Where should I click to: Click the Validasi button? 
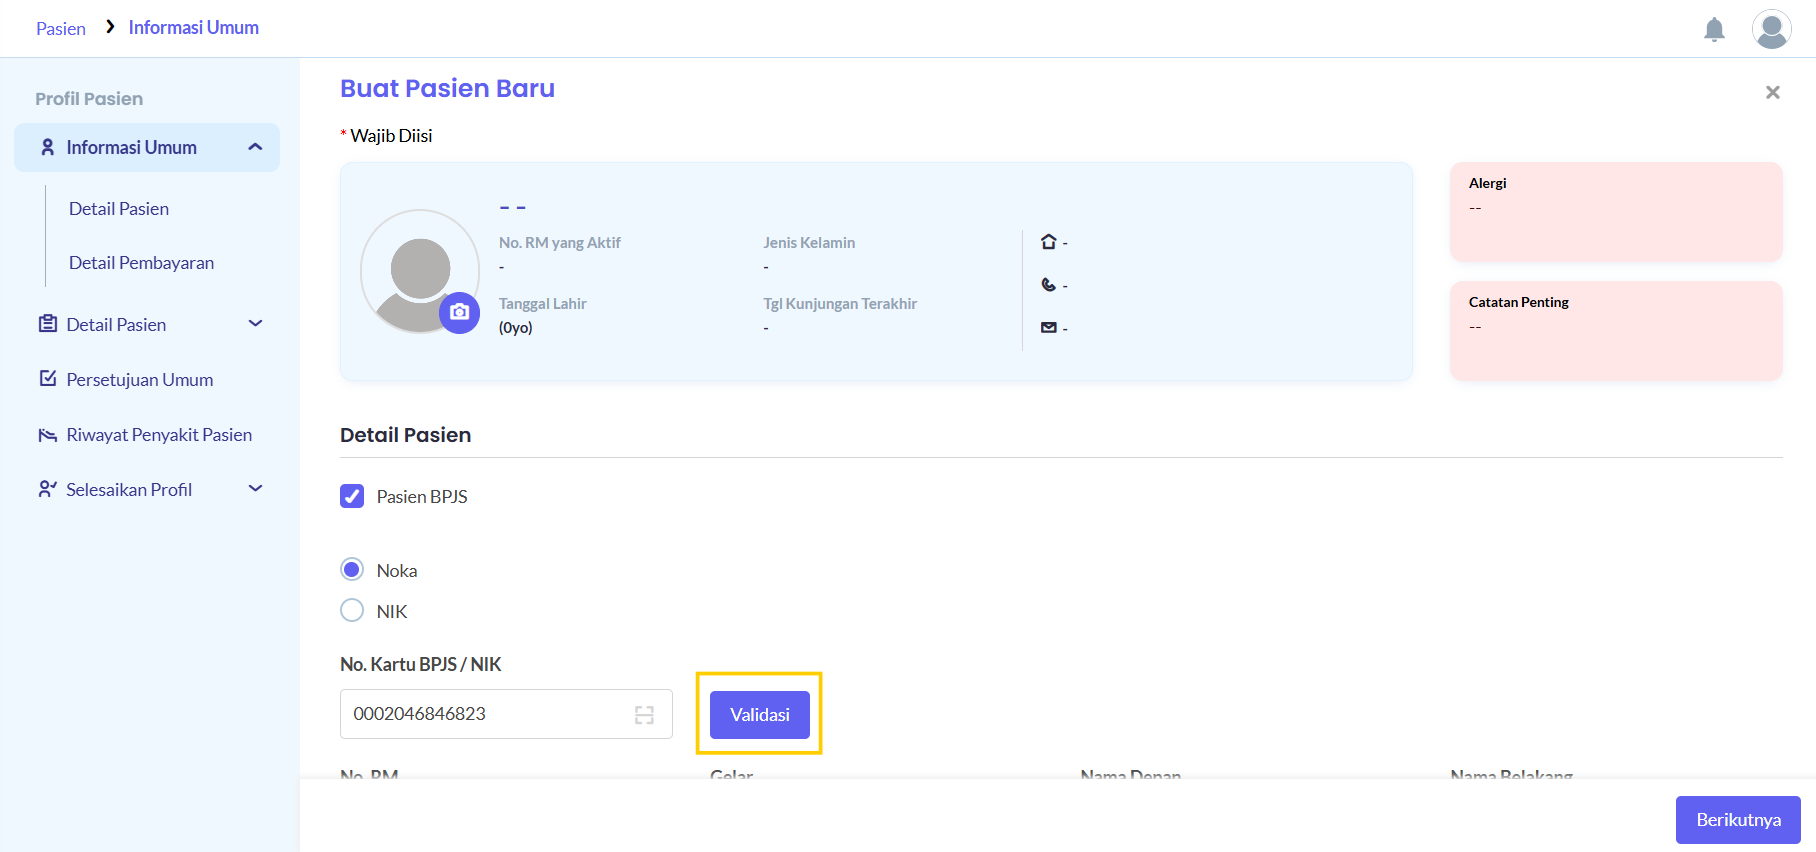760,715
